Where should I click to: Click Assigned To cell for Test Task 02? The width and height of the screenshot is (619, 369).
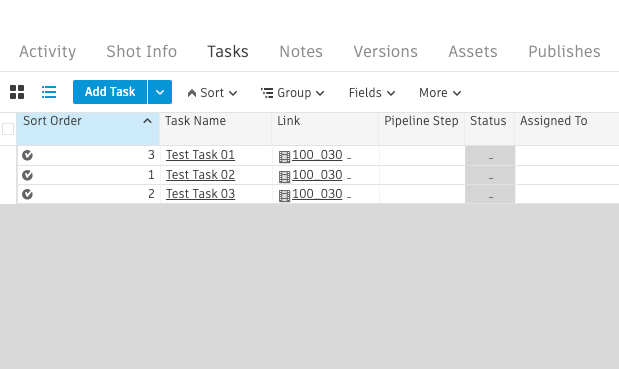click(567, 175)
